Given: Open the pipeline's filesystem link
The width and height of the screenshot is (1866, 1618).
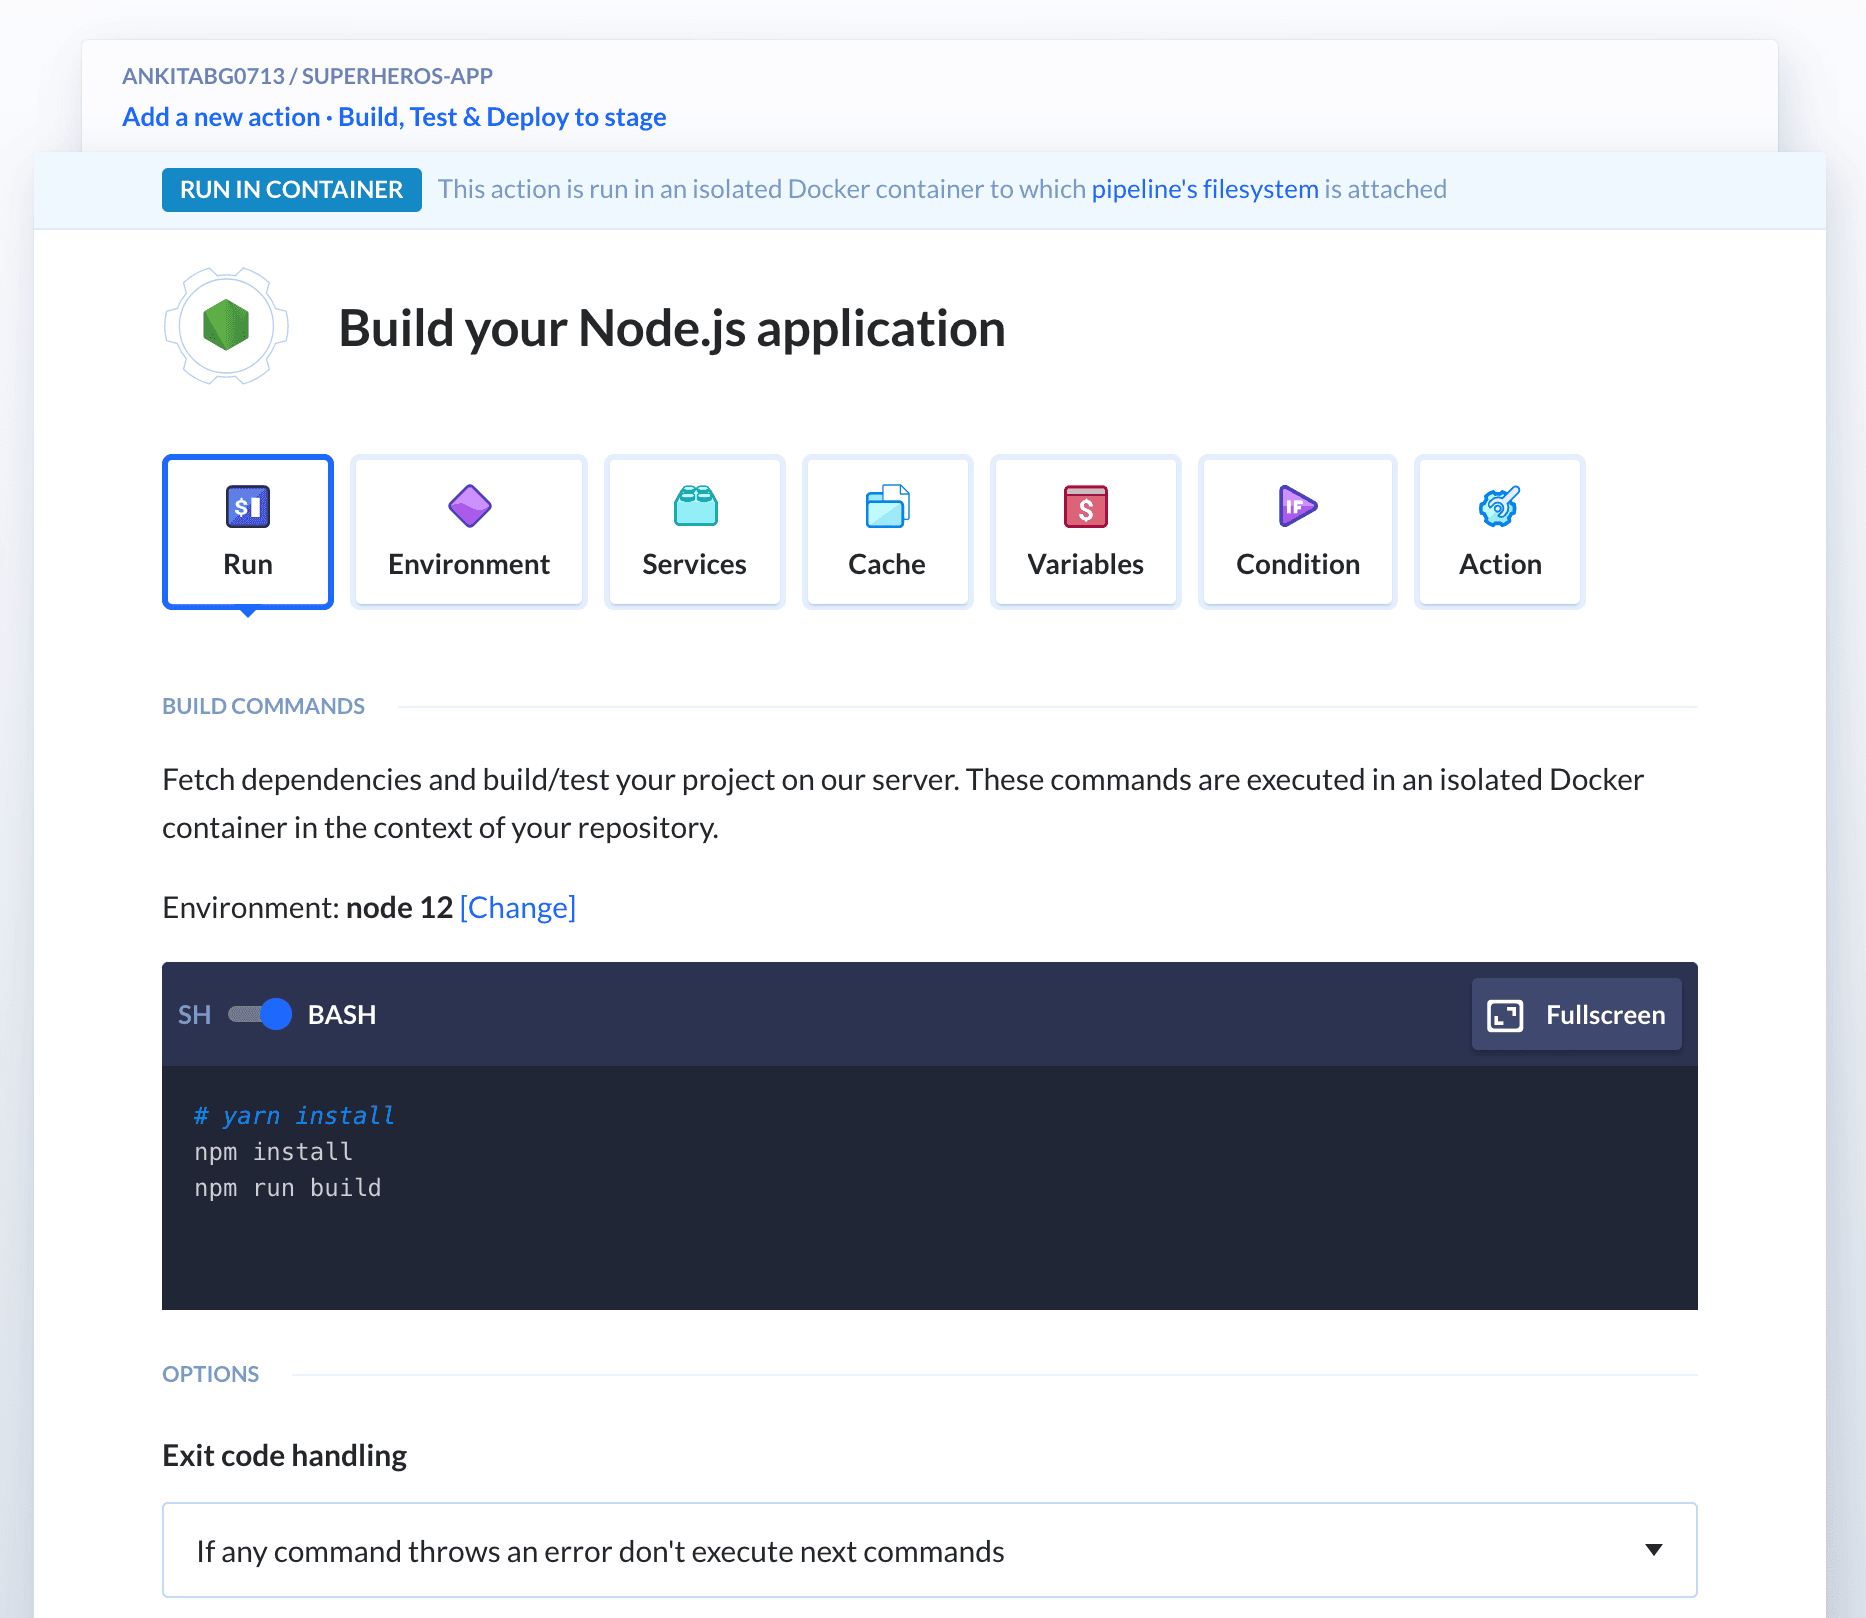Looking at the screenshot, I should click(x=1205, y=188).
